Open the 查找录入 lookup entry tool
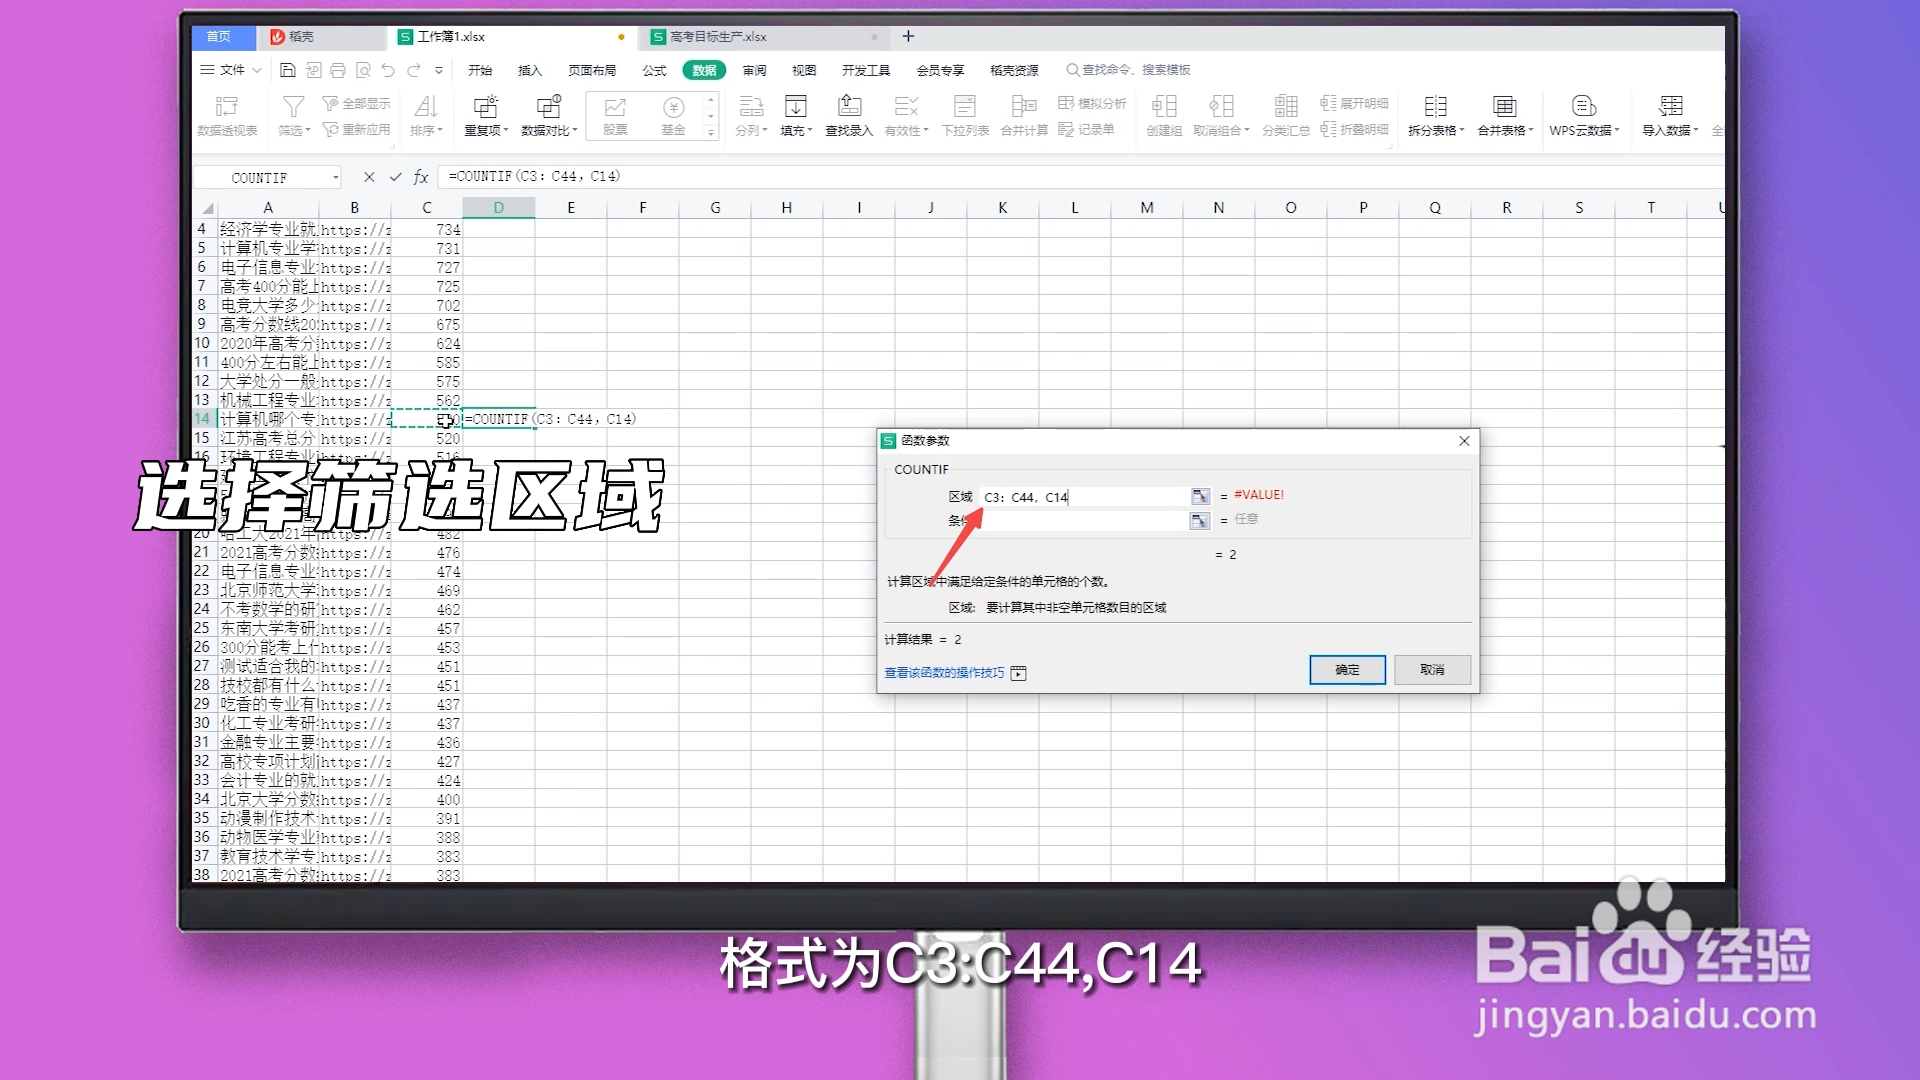Image resolution: width=1920 pixels, height=1080 pixels. coord(848,112)
